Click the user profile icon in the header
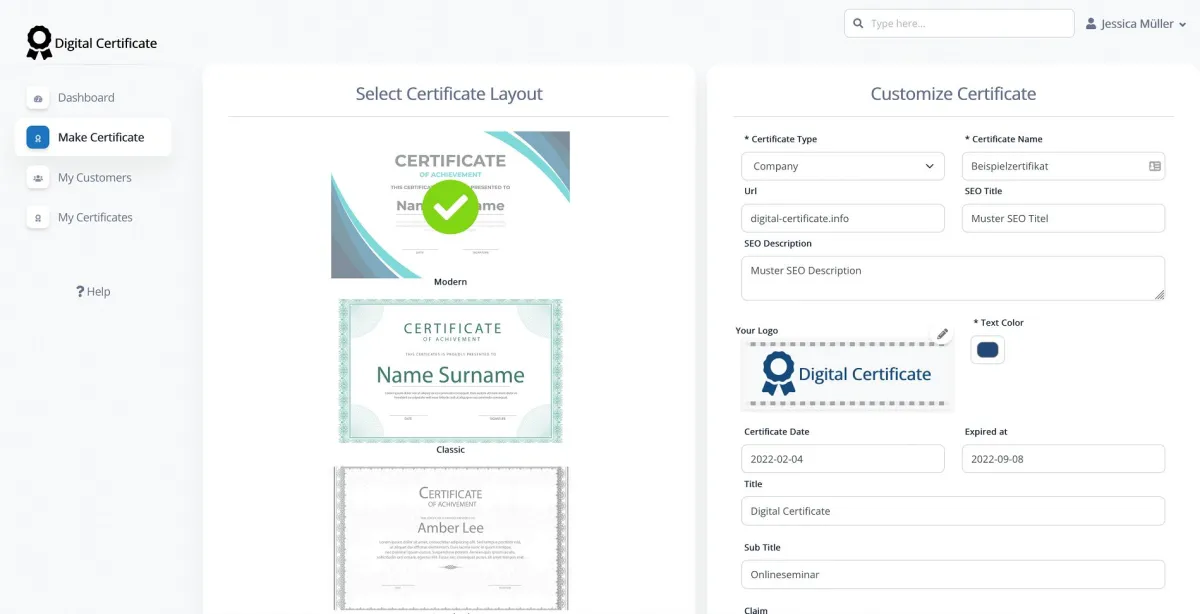 pos(1090,23)
